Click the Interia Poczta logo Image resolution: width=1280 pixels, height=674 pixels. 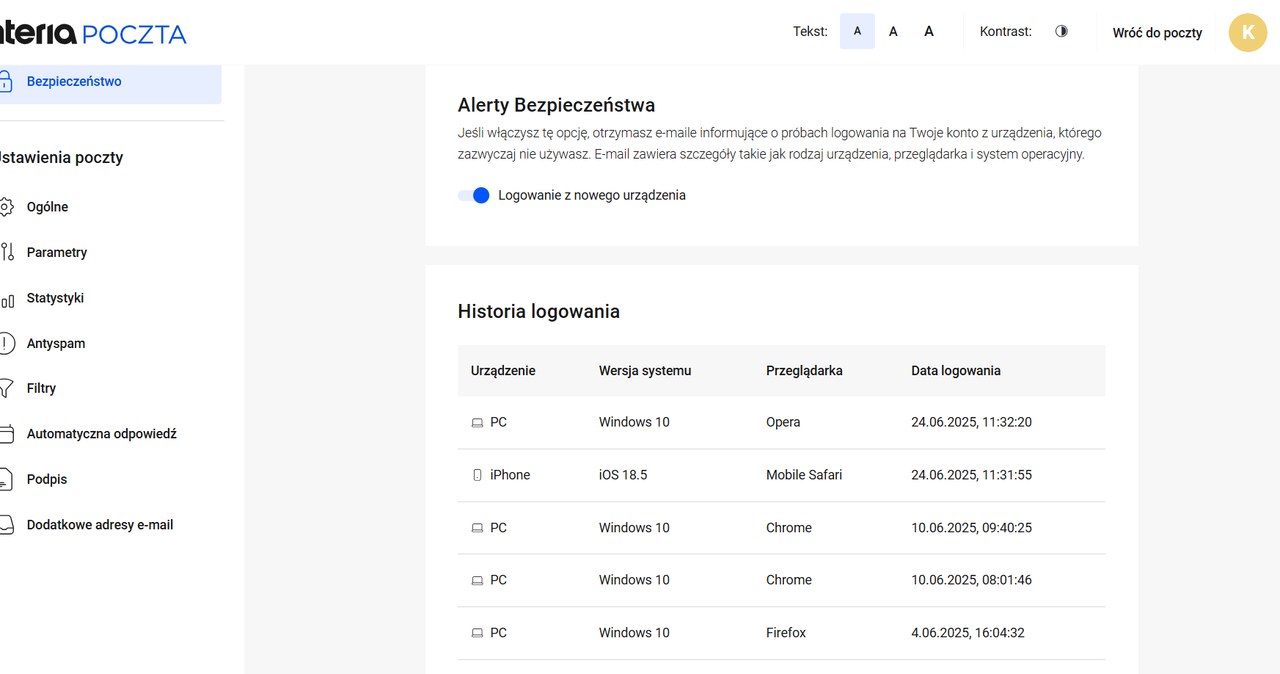[93, 33]
